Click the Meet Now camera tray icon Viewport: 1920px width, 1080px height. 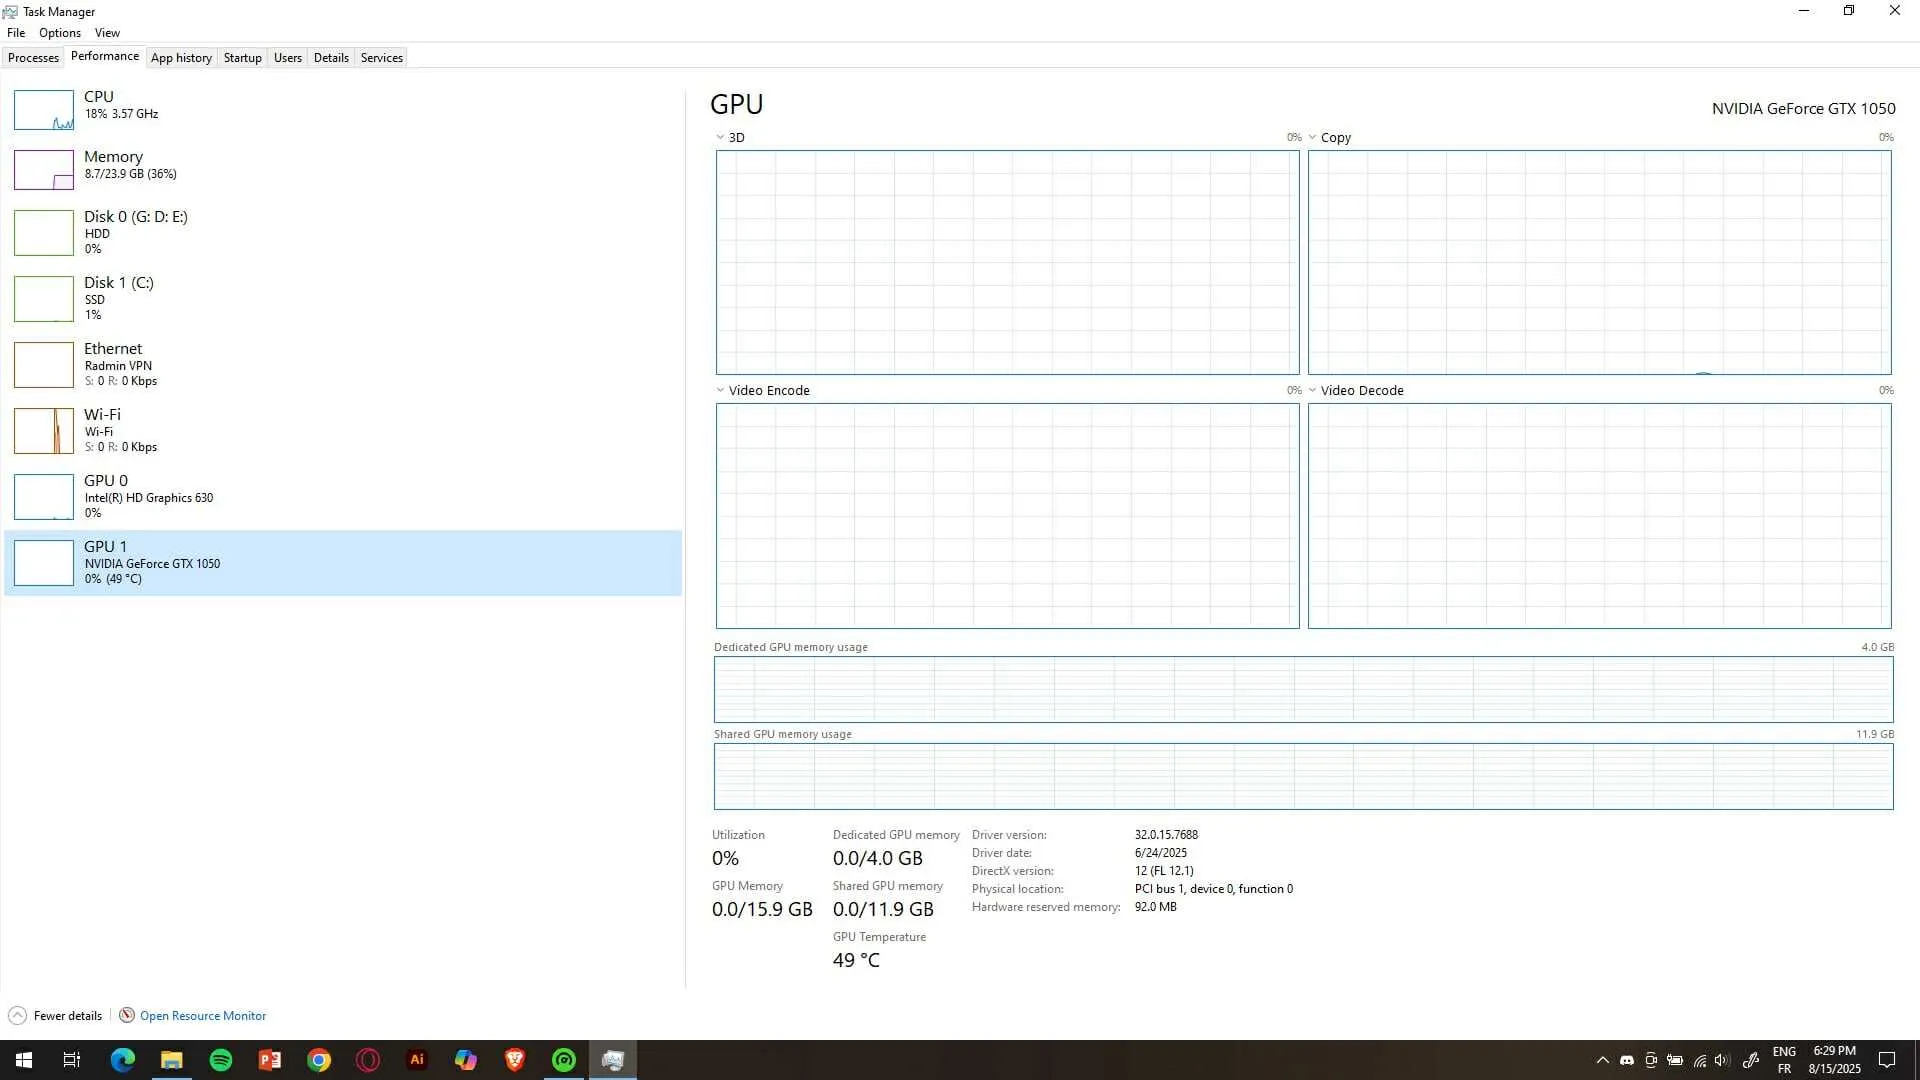pyautogui.click(x=1651, y=1060)
